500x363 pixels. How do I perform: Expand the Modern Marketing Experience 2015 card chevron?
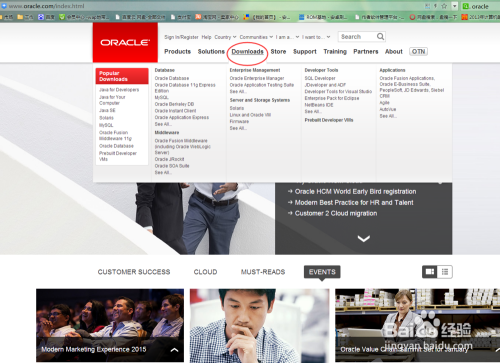[x=174, y=350]
